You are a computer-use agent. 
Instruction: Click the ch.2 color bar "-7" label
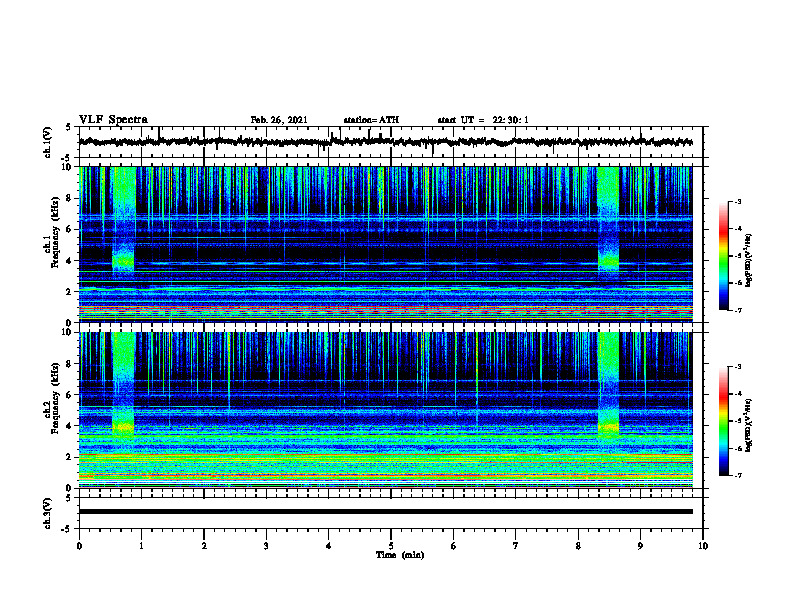(738, 475)
